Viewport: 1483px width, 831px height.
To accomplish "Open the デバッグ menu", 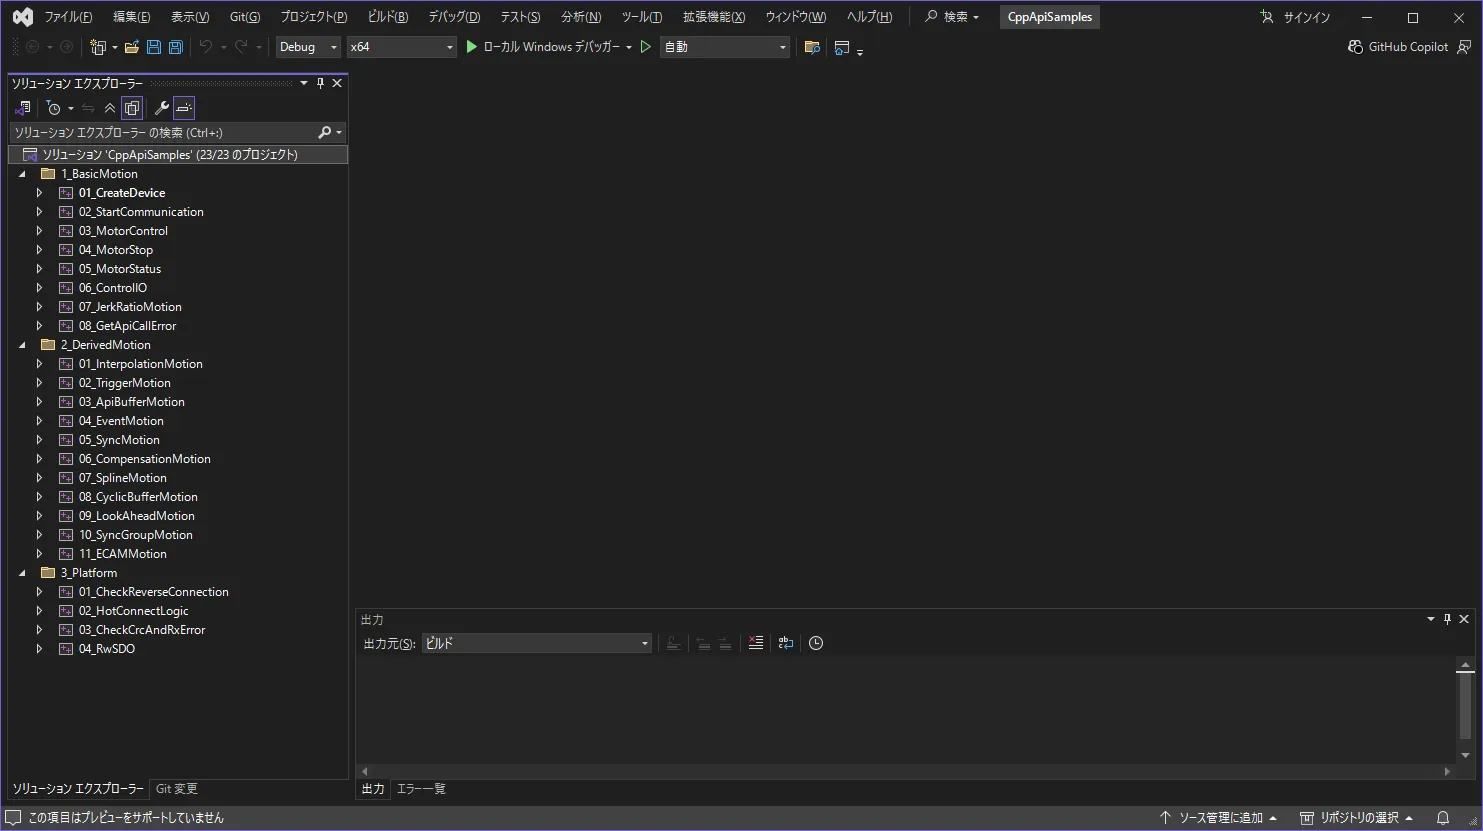I will (x=453, y=16).
